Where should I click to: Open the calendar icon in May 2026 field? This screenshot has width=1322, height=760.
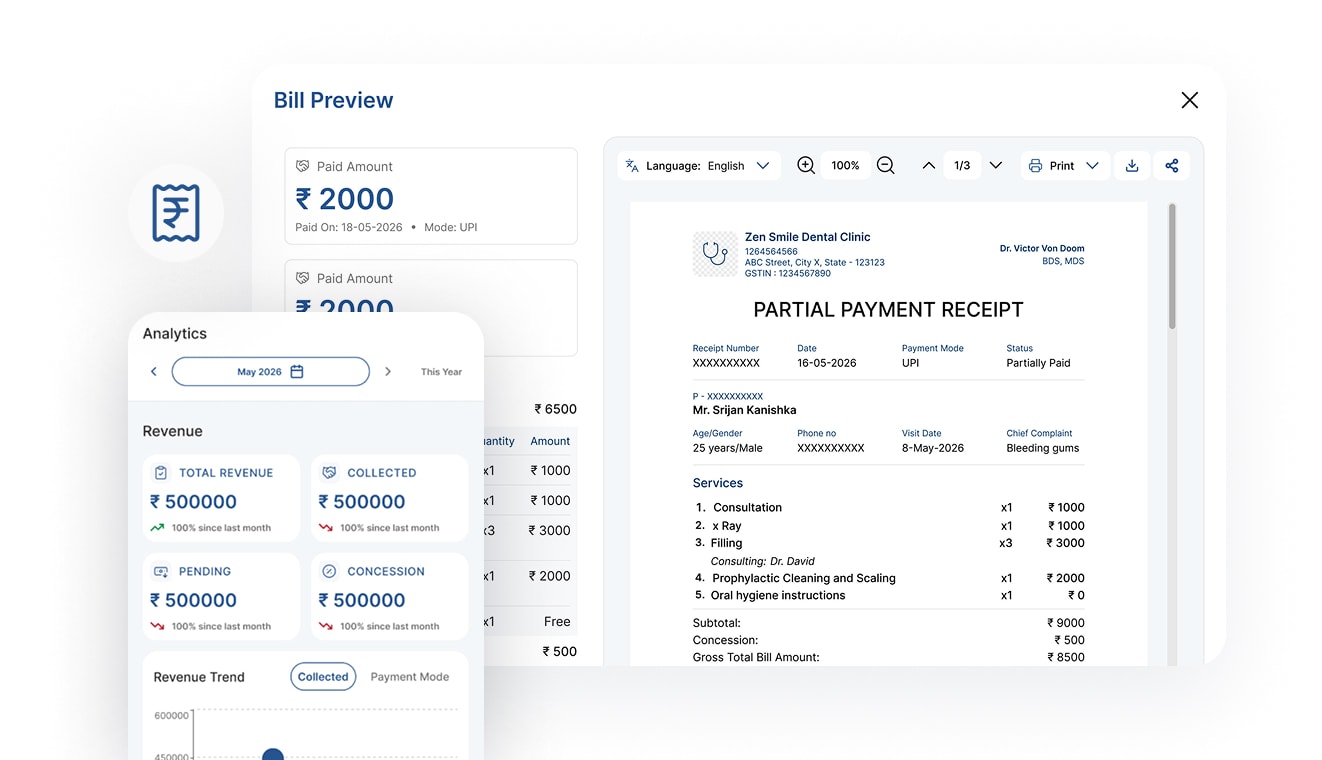tap(297, 372)
